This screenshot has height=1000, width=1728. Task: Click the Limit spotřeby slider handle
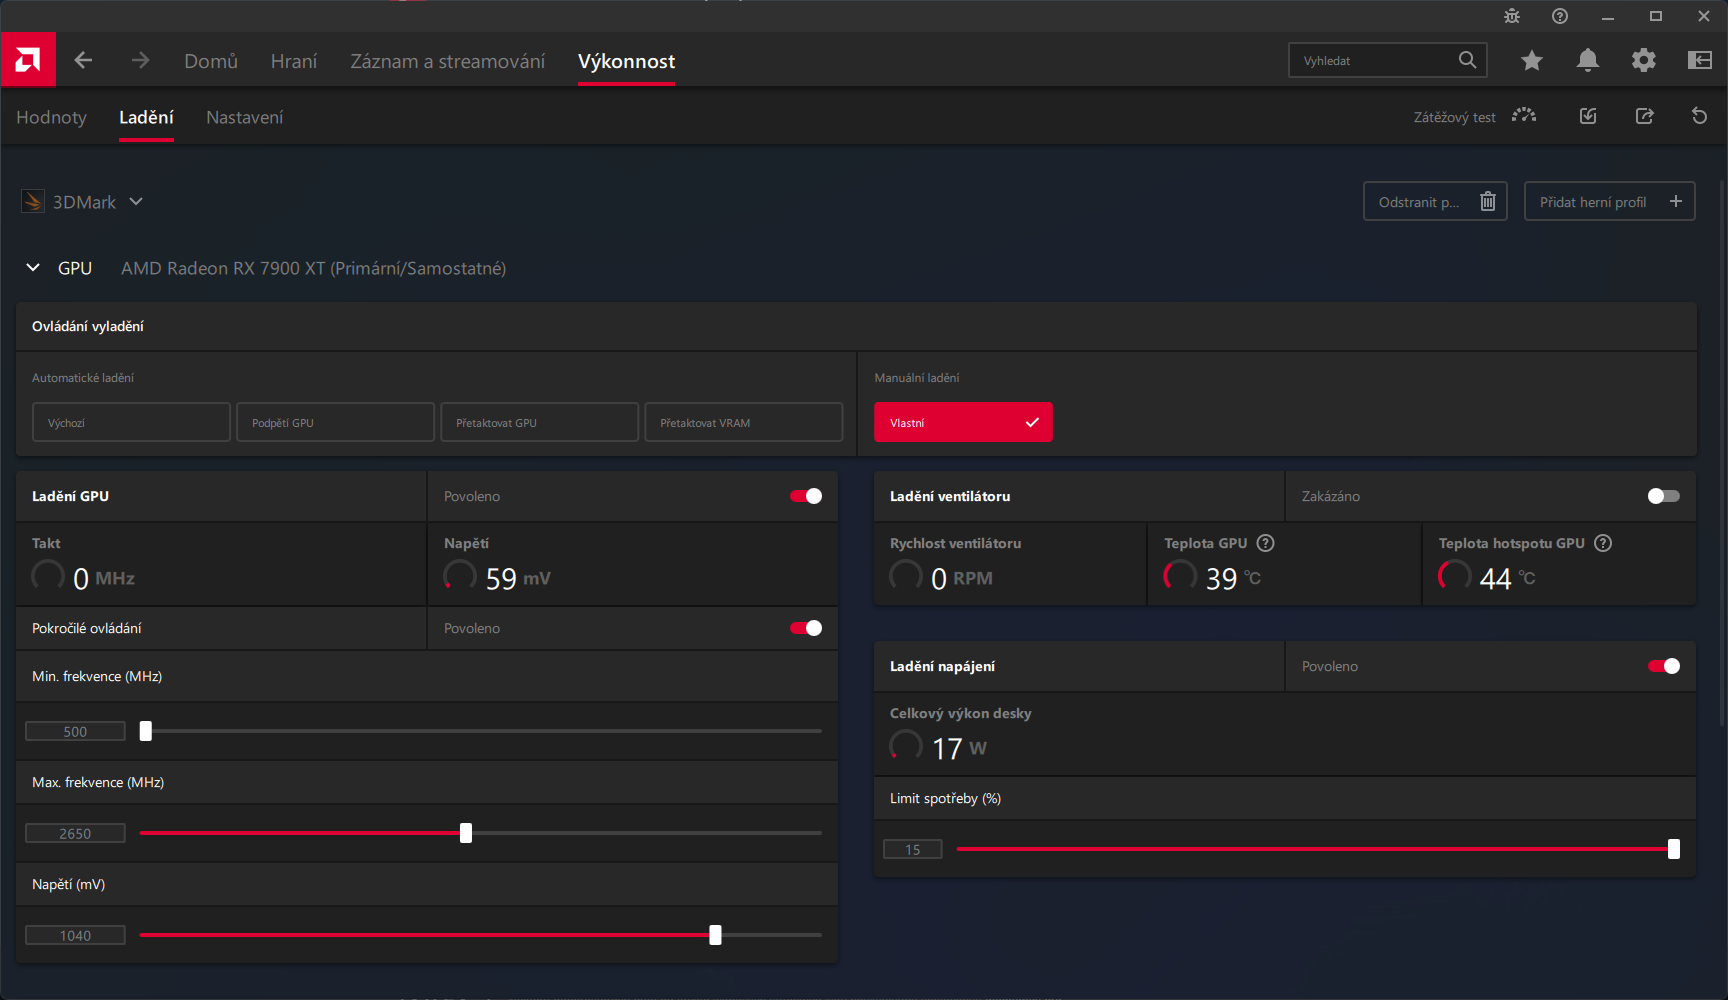pos(1674,849)
